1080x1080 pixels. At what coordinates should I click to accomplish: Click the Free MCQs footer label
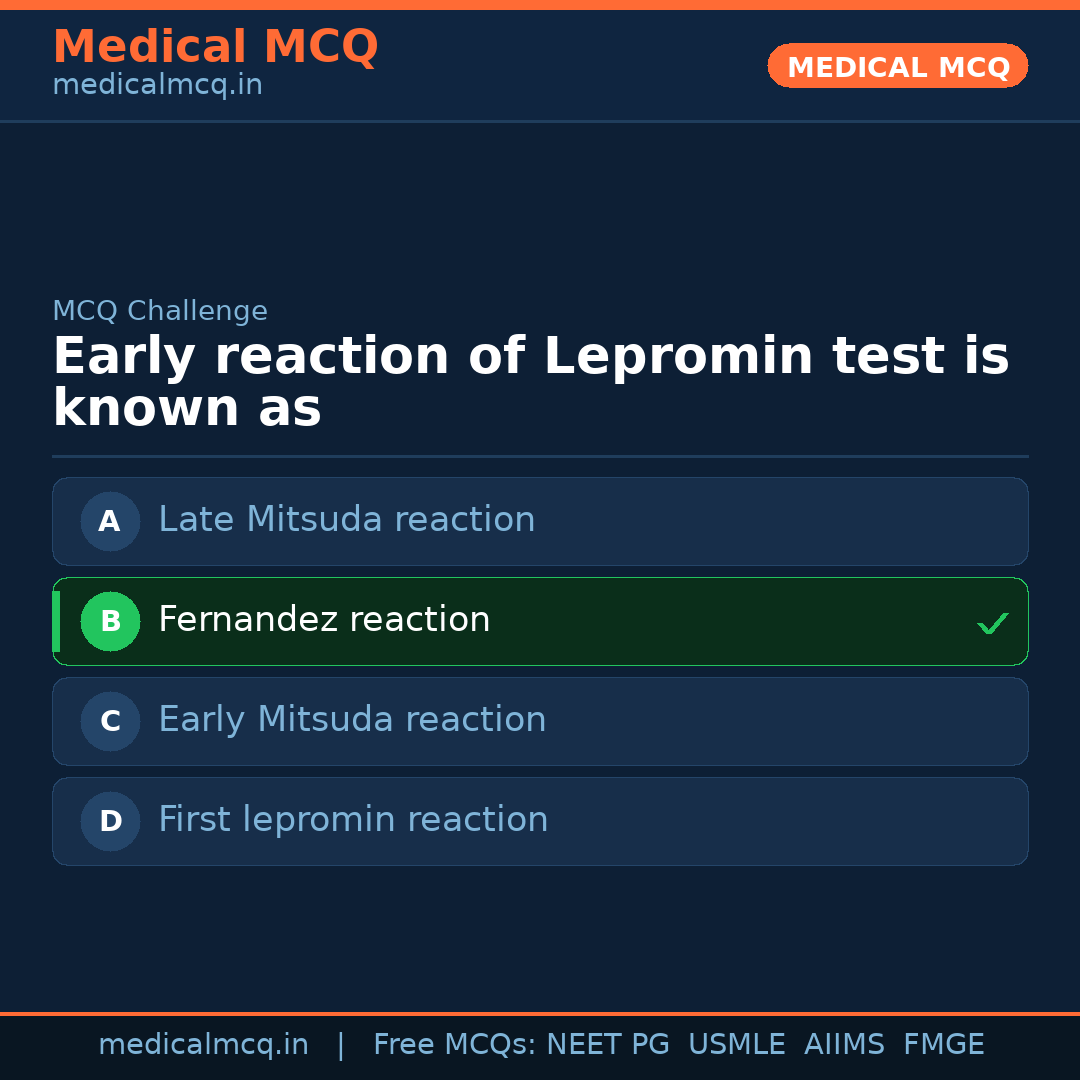tap(454, 1045)
